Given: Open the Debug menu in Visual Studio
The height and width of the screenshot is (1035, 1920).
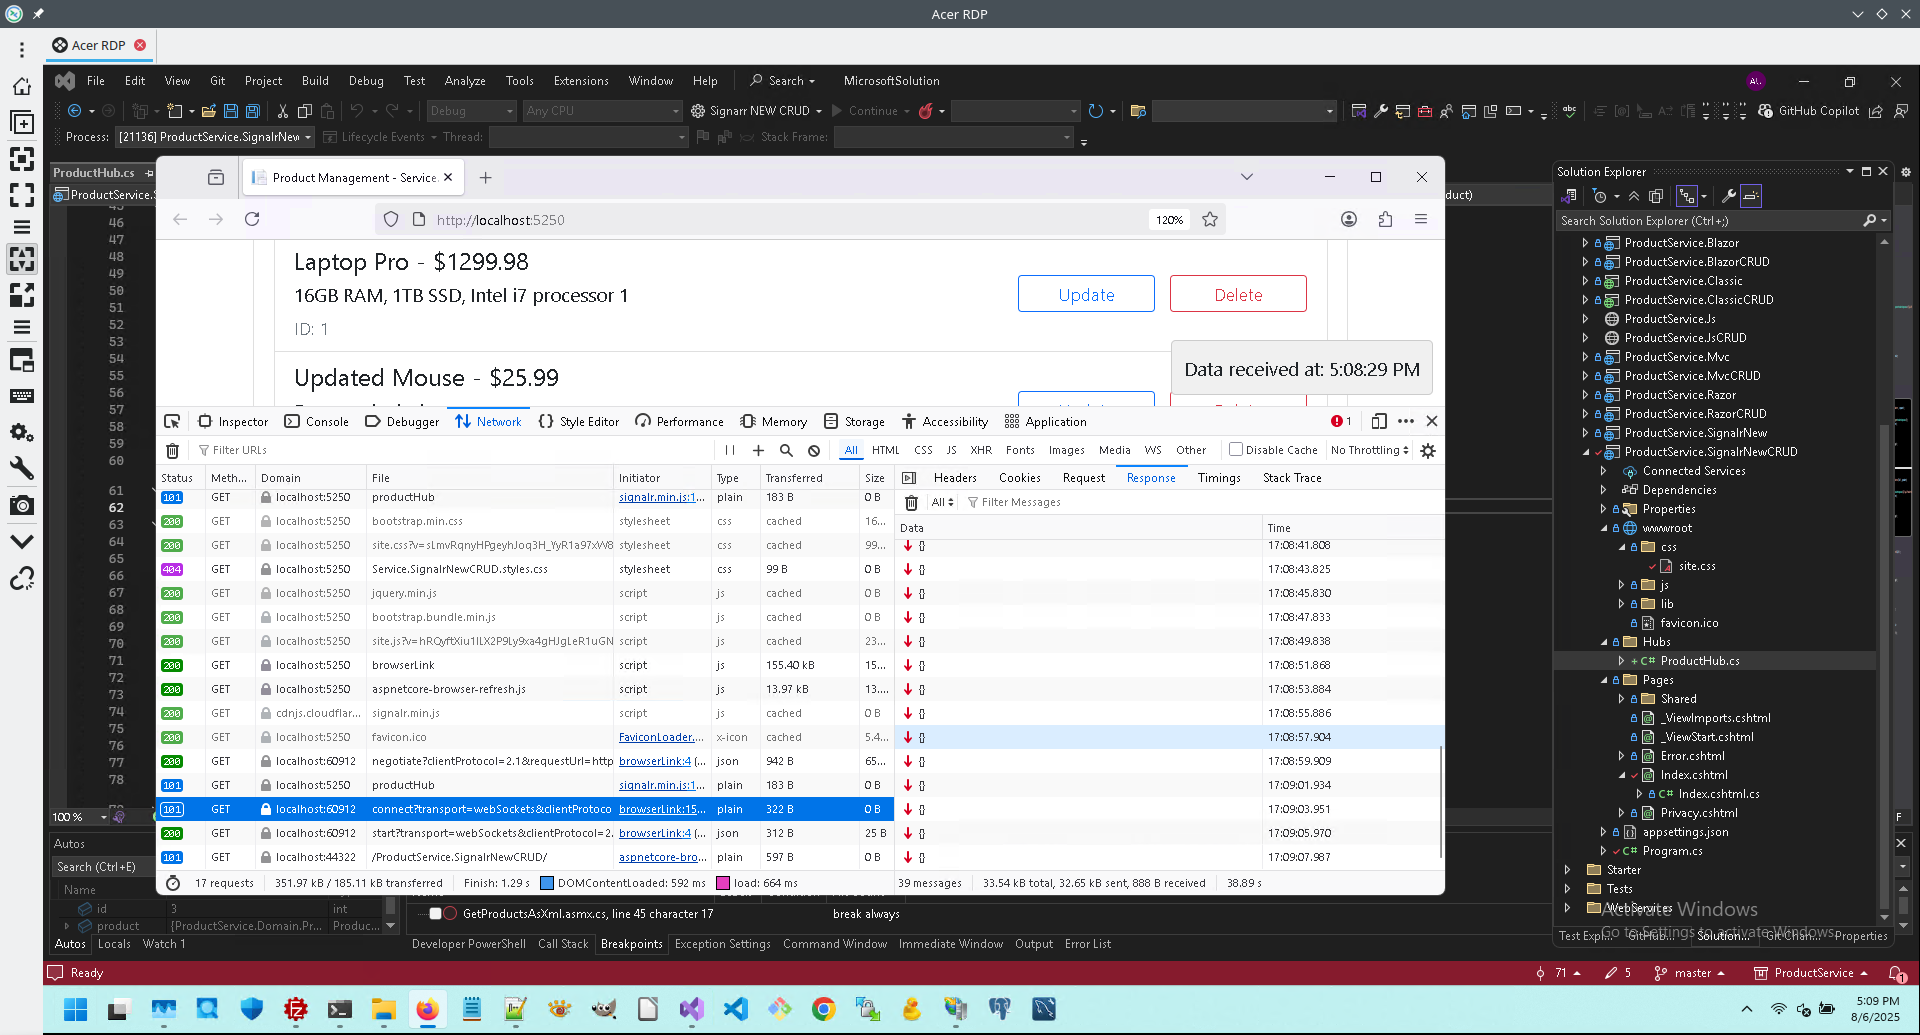Looking at the screenshot, I should click(x=366, y=81).
